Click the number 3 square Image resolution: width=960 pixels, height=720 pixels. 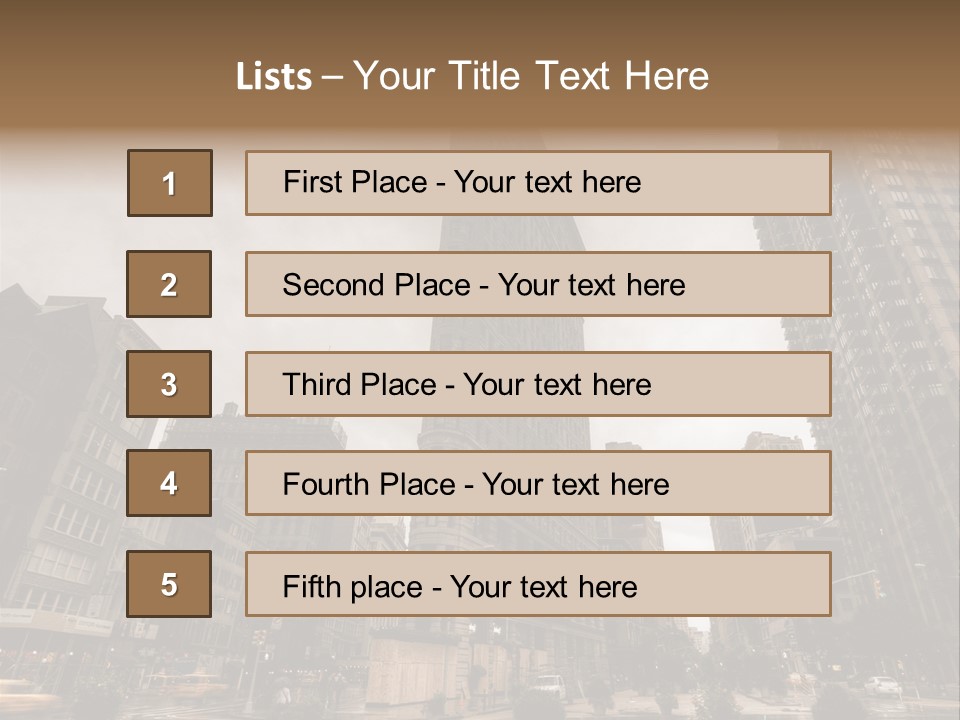169,384
